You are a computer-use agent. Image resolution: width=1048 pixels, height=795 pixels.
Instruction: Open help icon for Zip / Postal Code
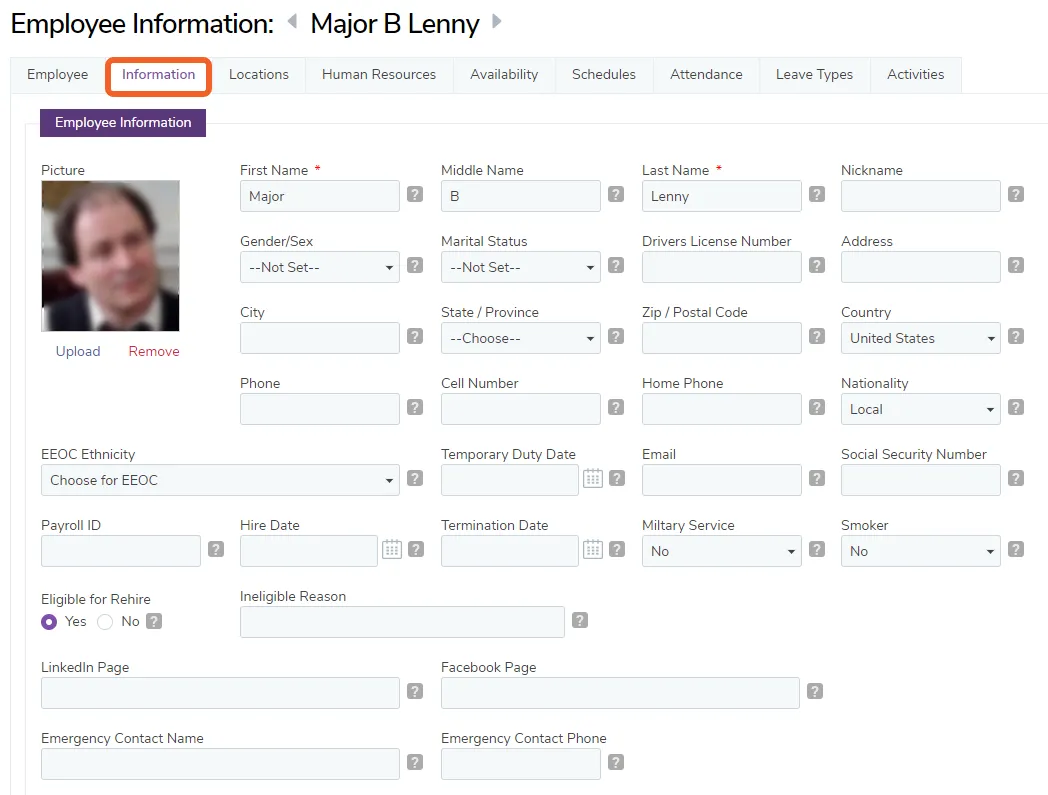pyautogui.click(x=817, y=336)
